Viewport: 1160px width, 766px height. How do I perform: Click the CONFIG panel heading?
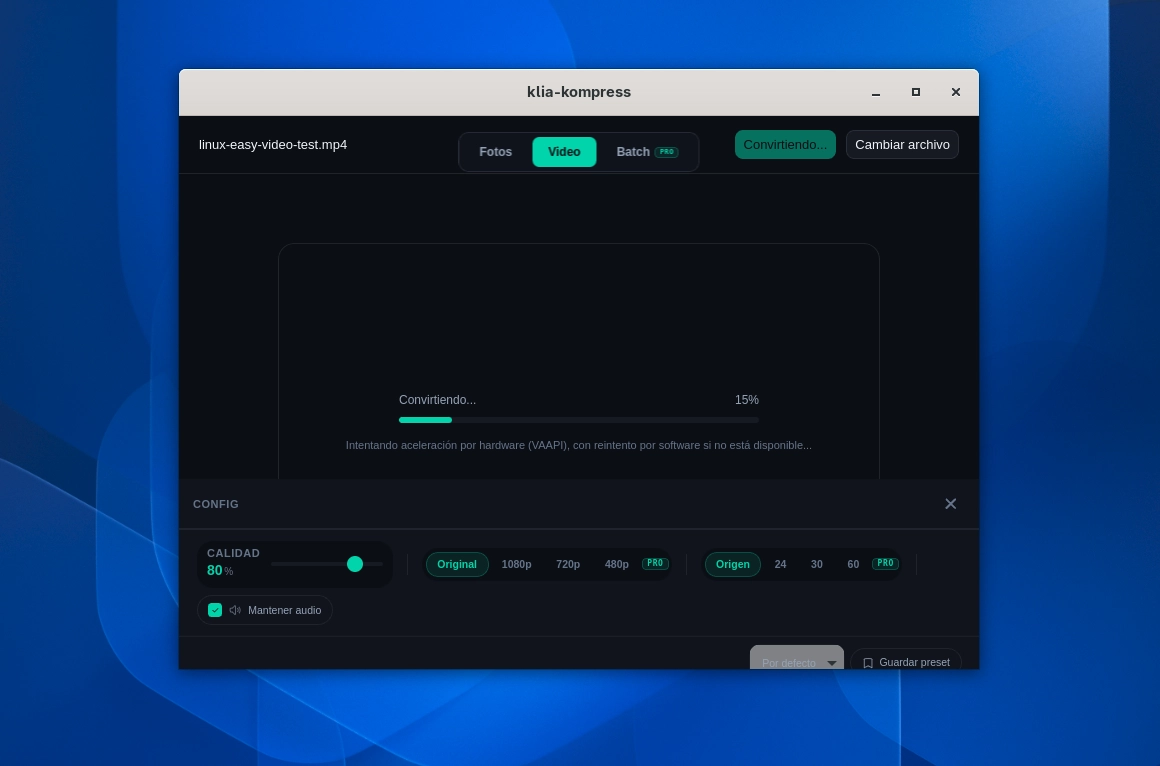[216, 504]
